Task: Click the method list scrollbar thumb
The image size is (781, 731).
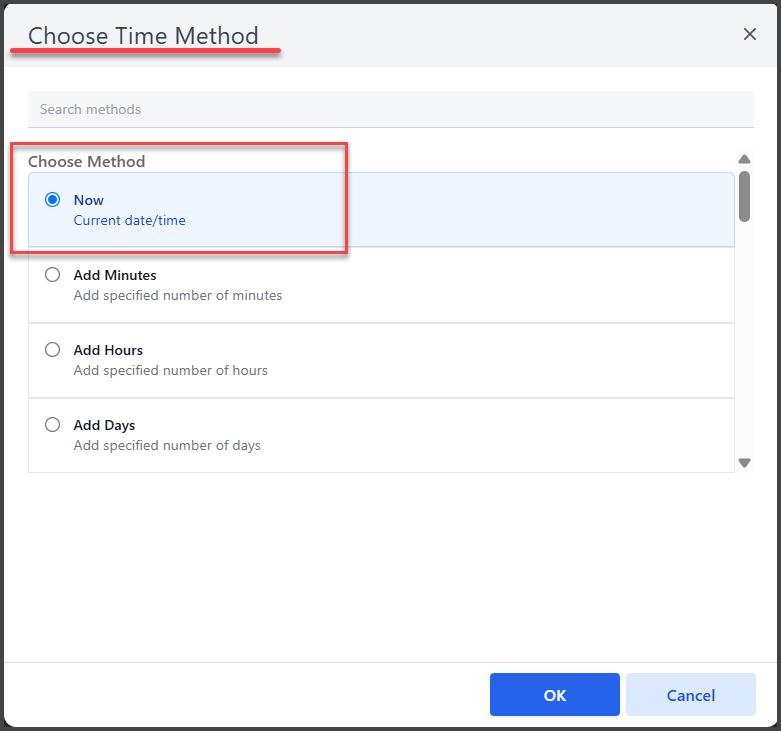Action: tap(744, 196)
